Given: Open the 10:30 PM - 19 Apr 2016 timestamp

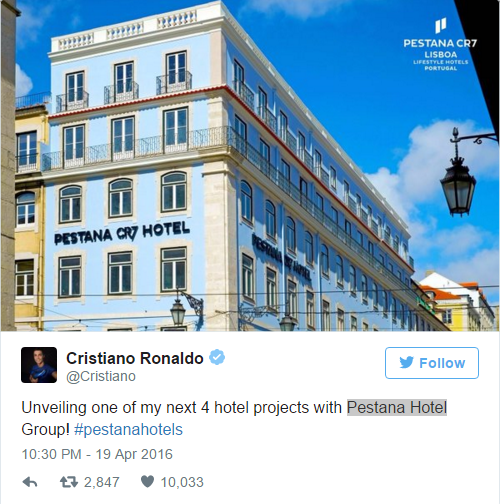Looking at the screenshot, I should click(97, 454).
